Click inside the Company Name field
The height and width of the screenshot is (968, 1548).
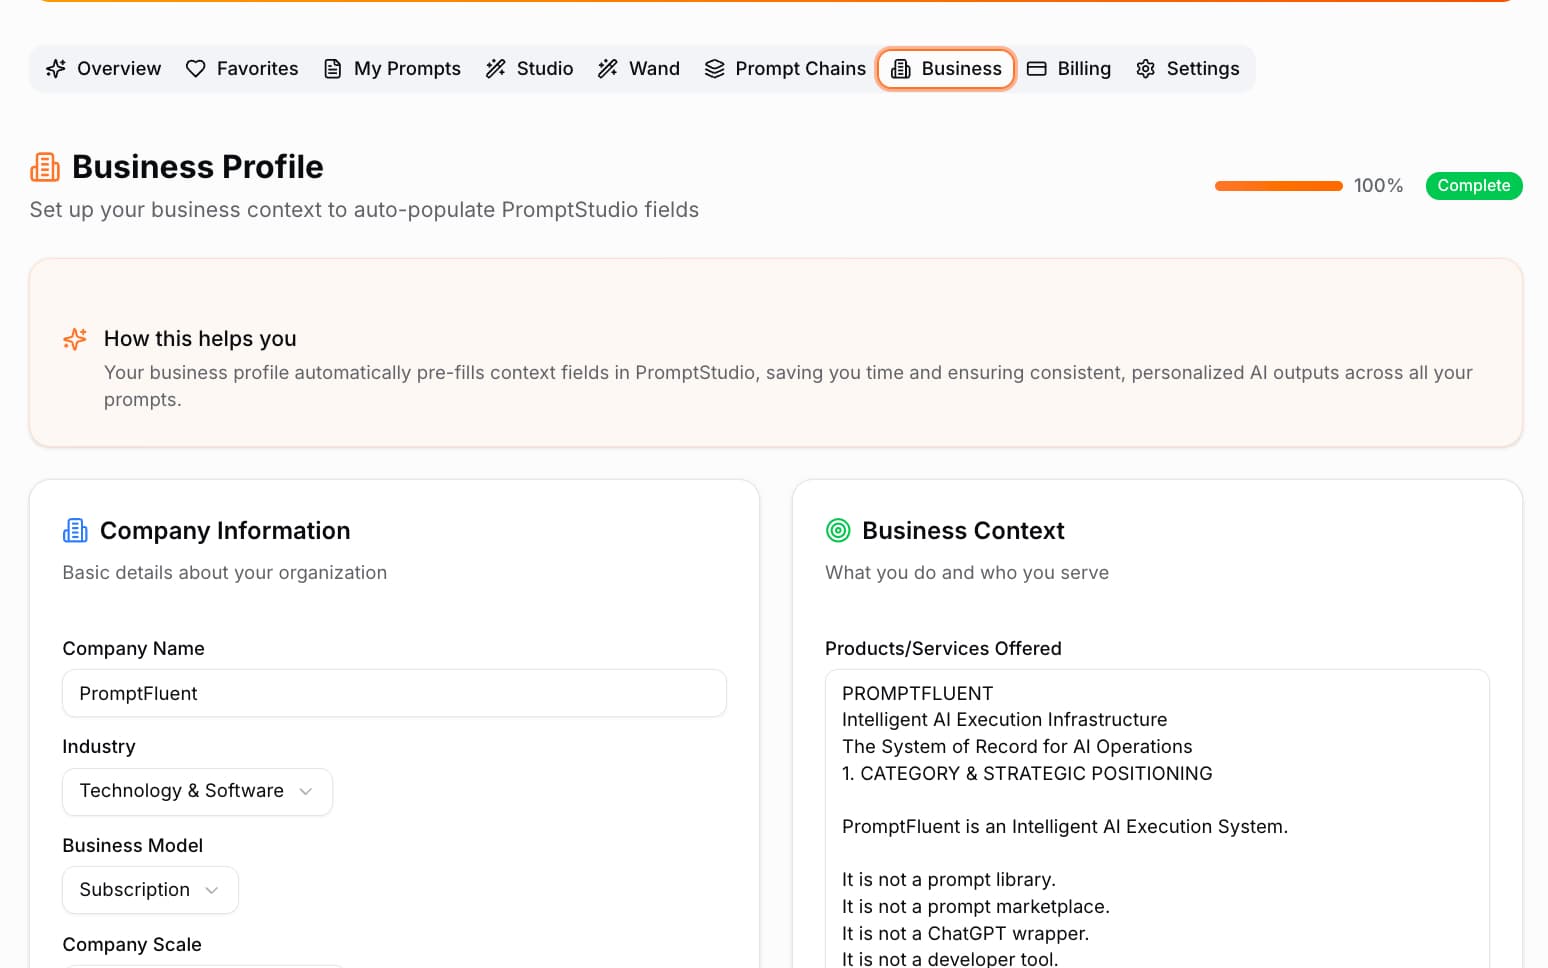point(394,693)
